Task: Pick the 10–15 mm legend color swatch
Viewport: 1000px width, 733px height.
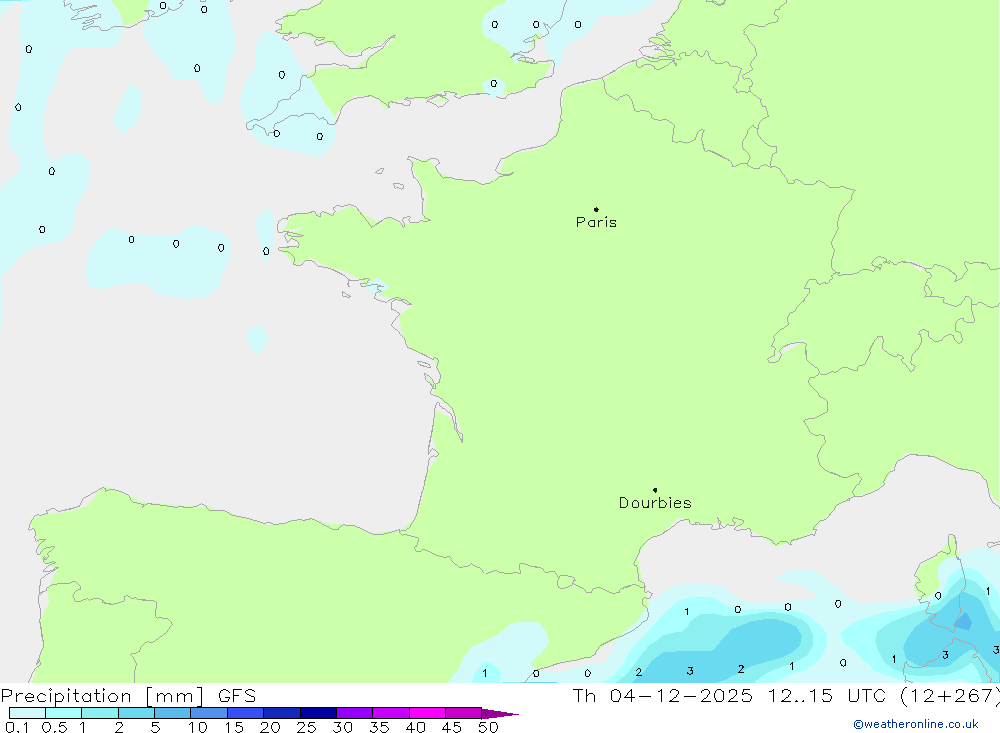Action: pyautogui.click(x=209, y=713)
